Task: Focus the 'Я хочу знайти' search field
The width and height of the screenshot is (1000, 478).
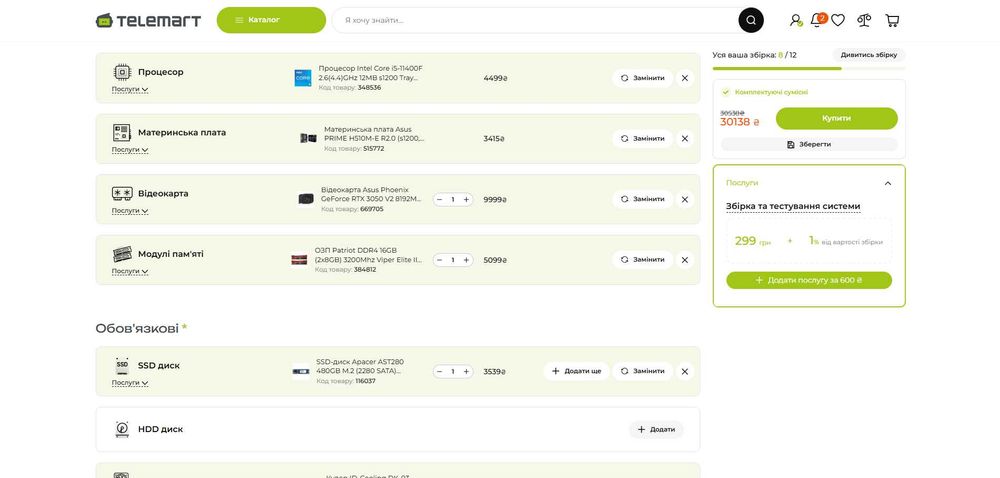Action: pyautogui.click(x=536, y=20)
